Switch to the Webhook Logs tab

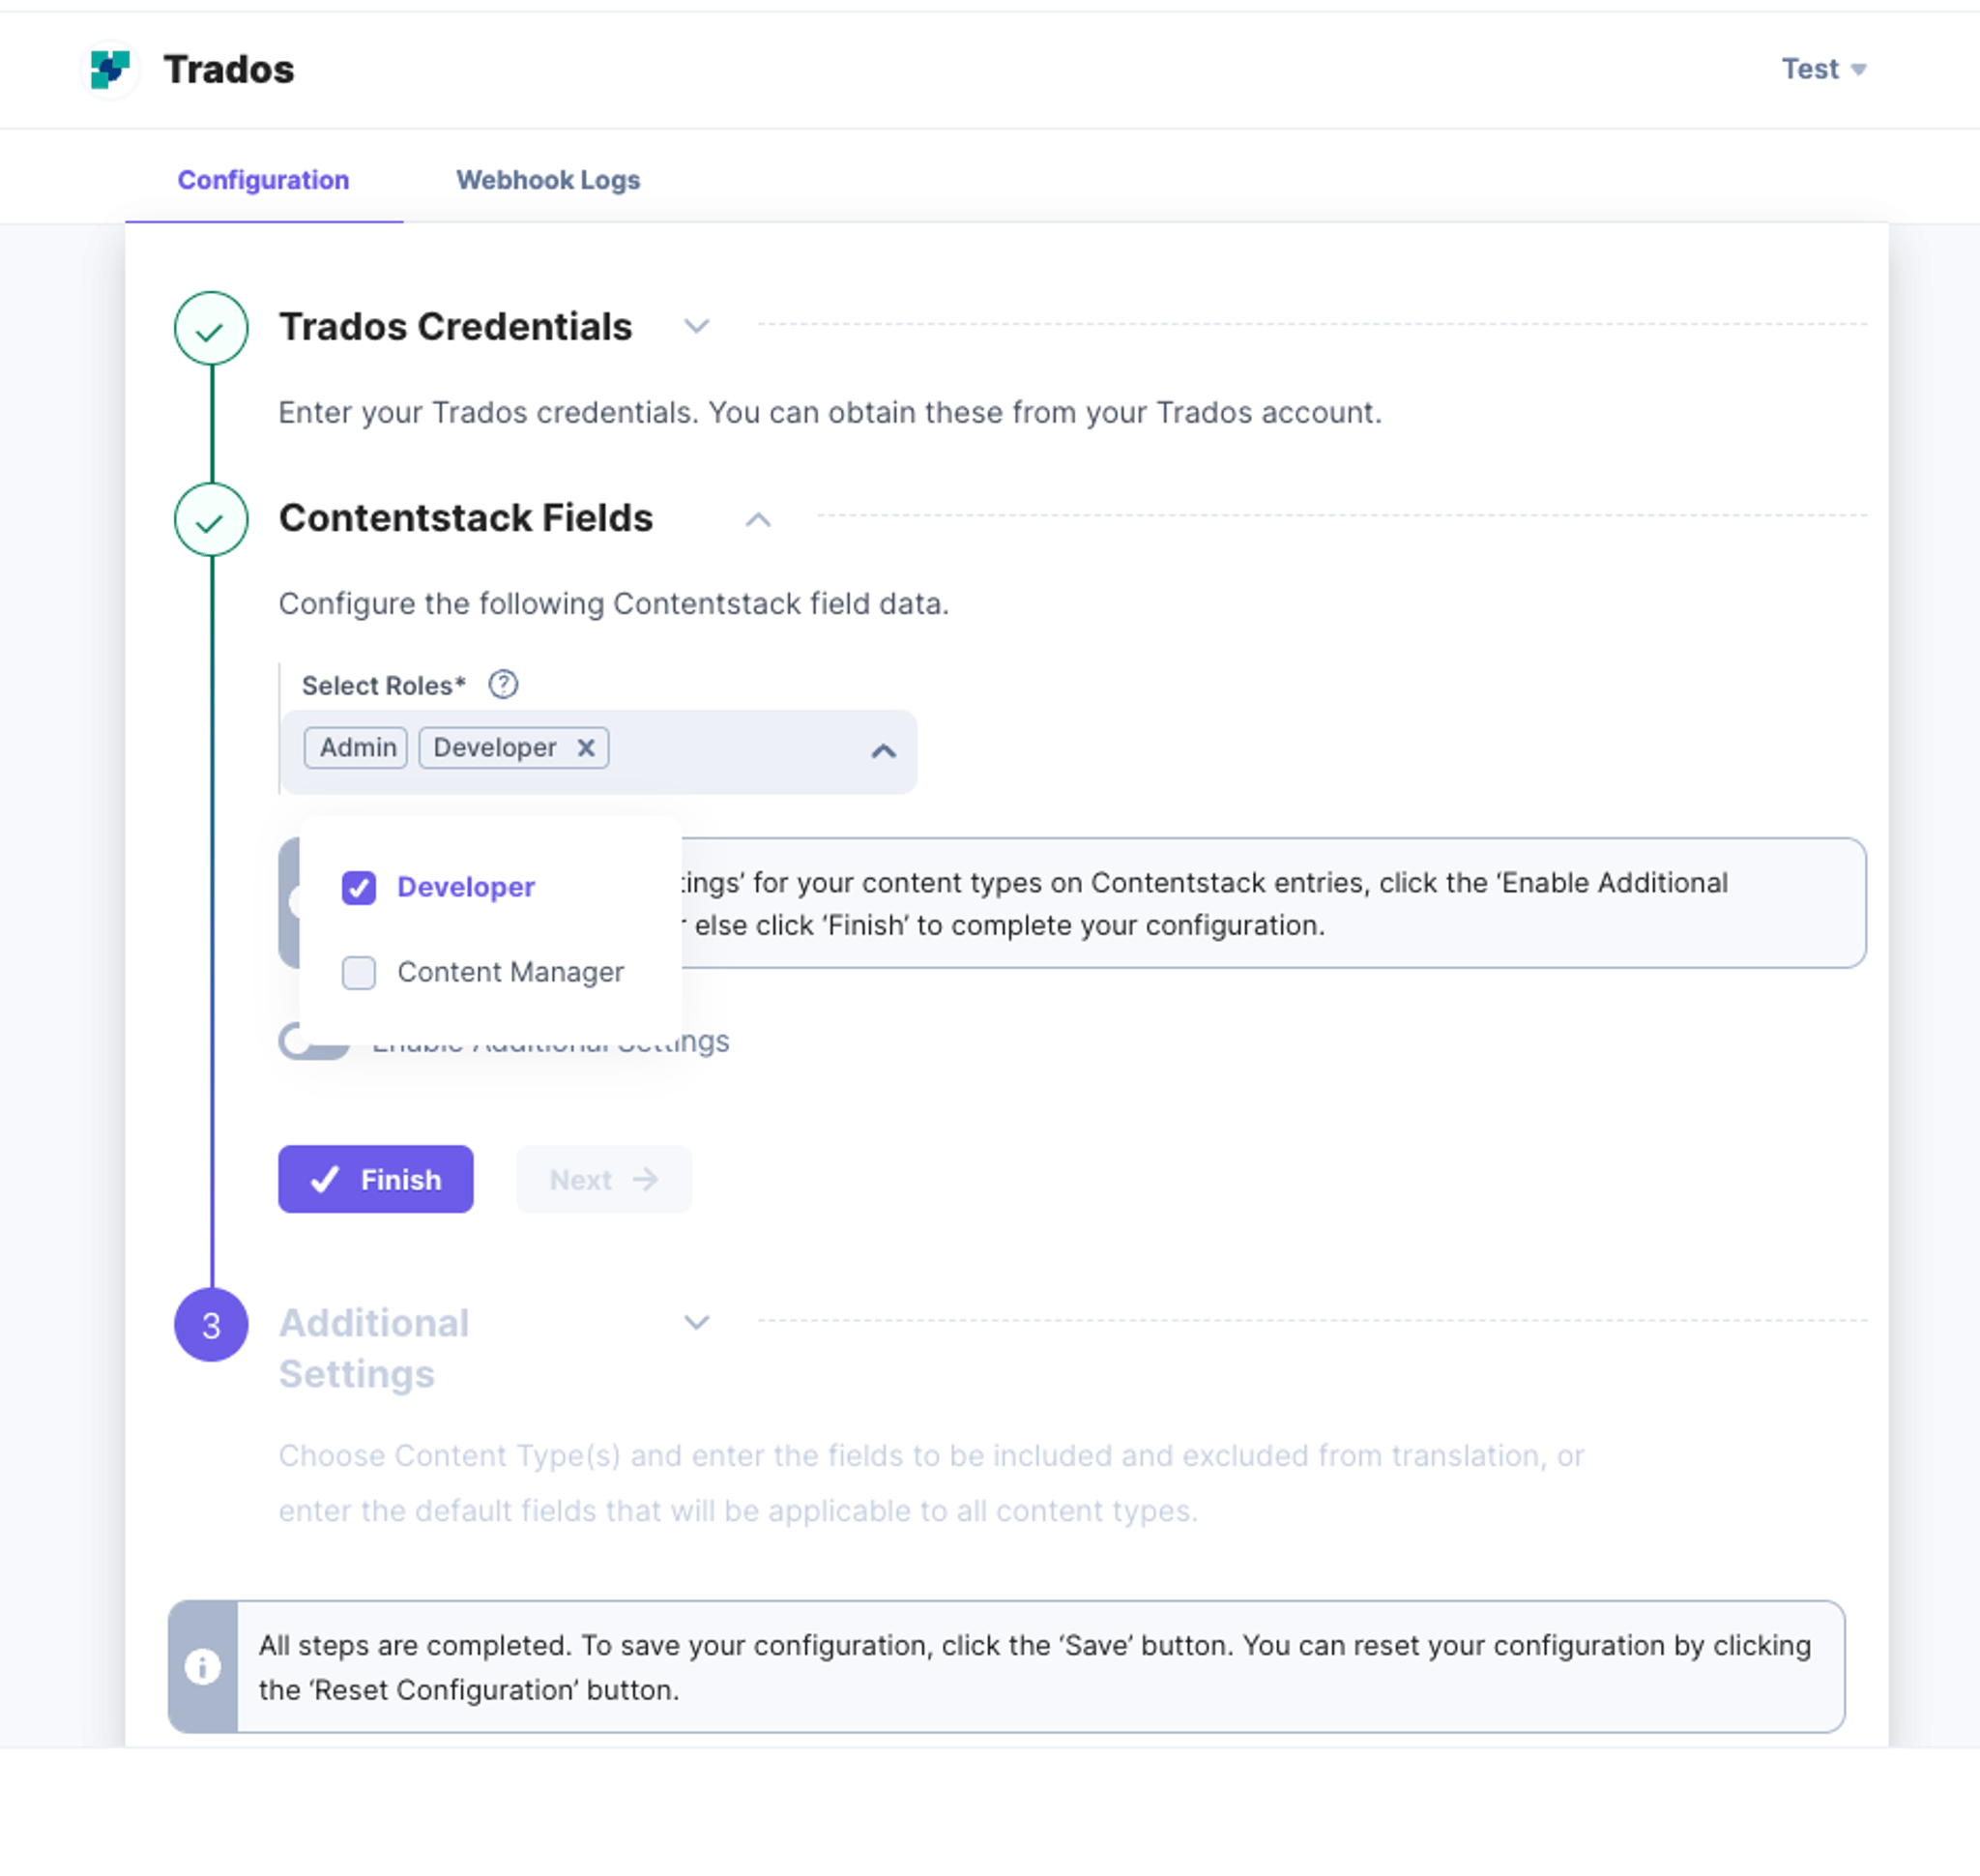[548, 180]
